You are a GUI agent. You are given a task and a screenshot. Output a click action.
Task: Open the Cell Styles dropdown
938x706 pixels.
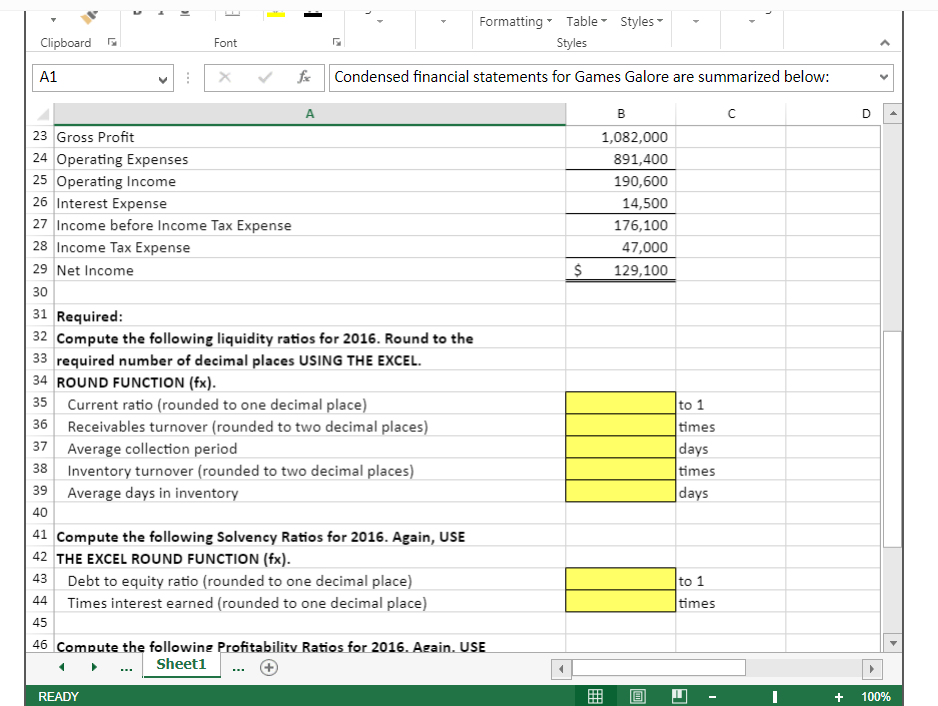[x=639, y=21]
